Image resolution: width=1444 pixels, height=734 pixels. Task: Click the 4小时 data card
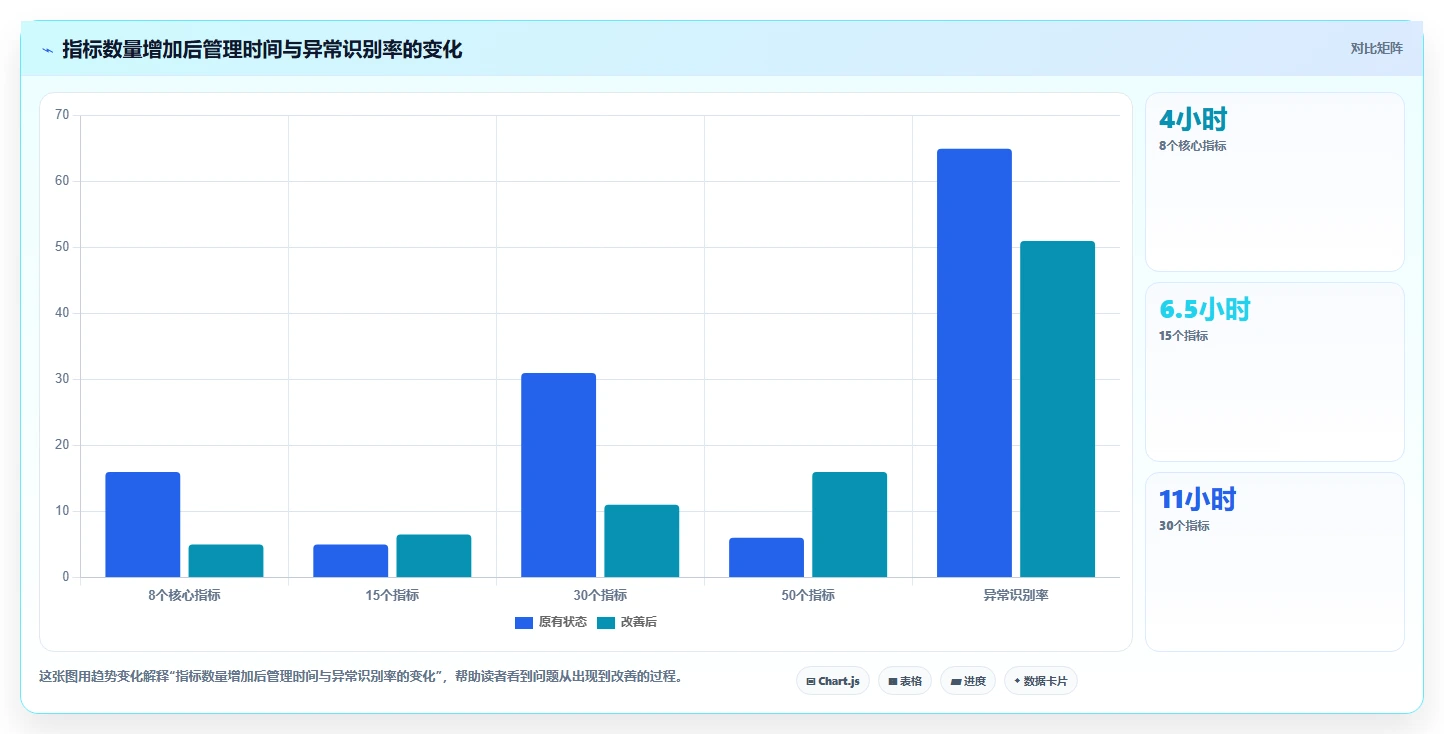[x=1275, y=182]
